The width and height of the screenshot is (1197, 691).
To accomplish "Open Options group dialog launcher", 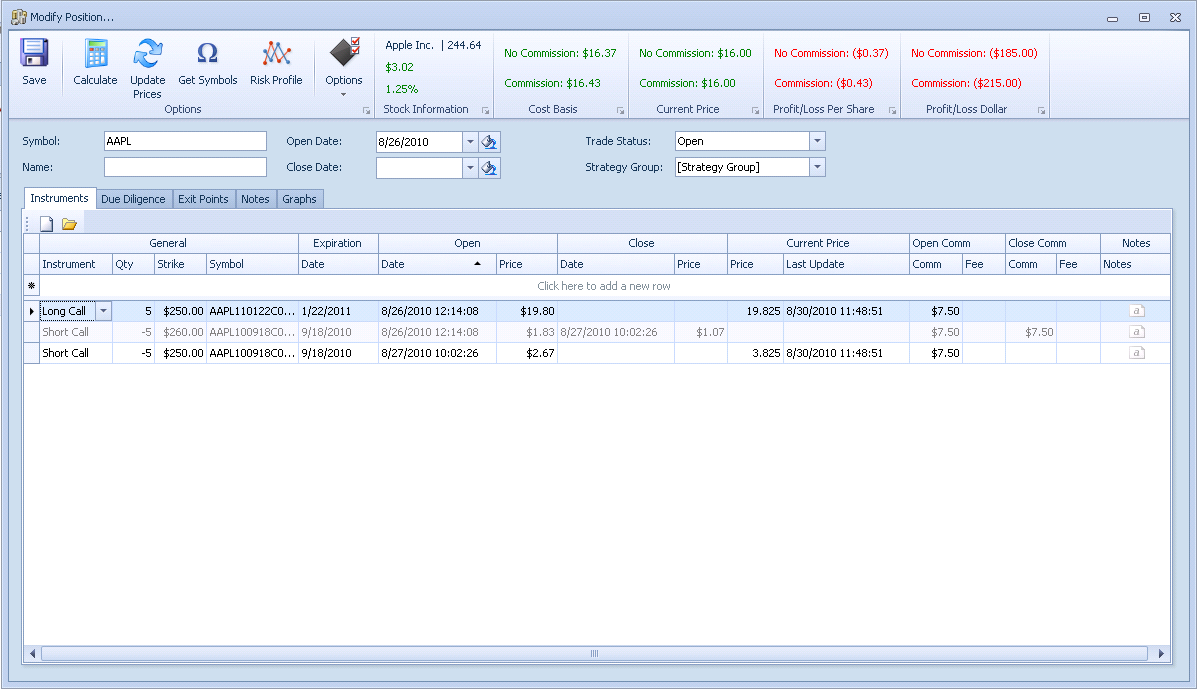I will tap(366, 111).
